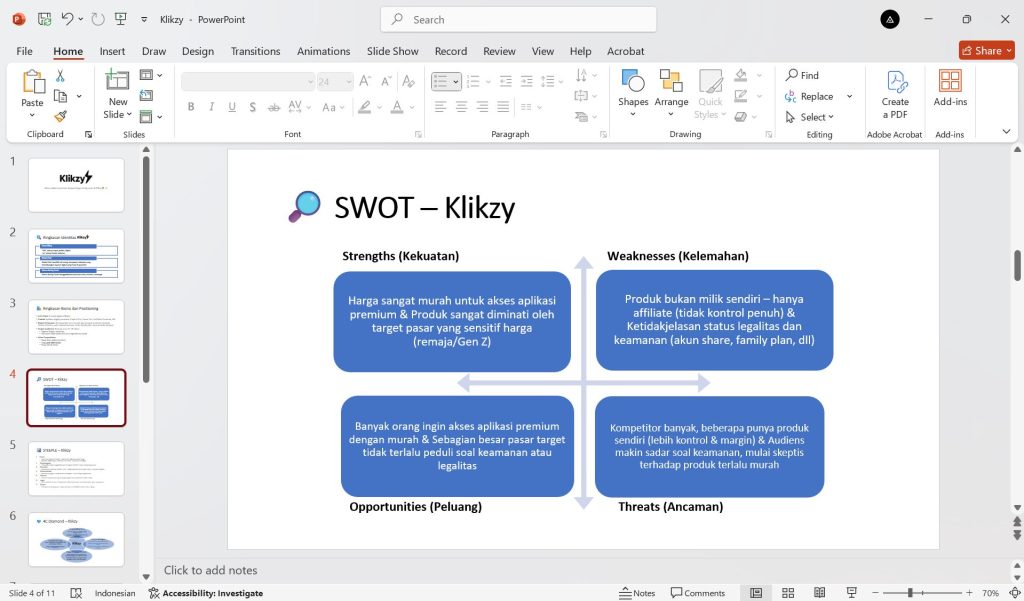Start Slide Show from the status bar icon

tap(851, 592)
